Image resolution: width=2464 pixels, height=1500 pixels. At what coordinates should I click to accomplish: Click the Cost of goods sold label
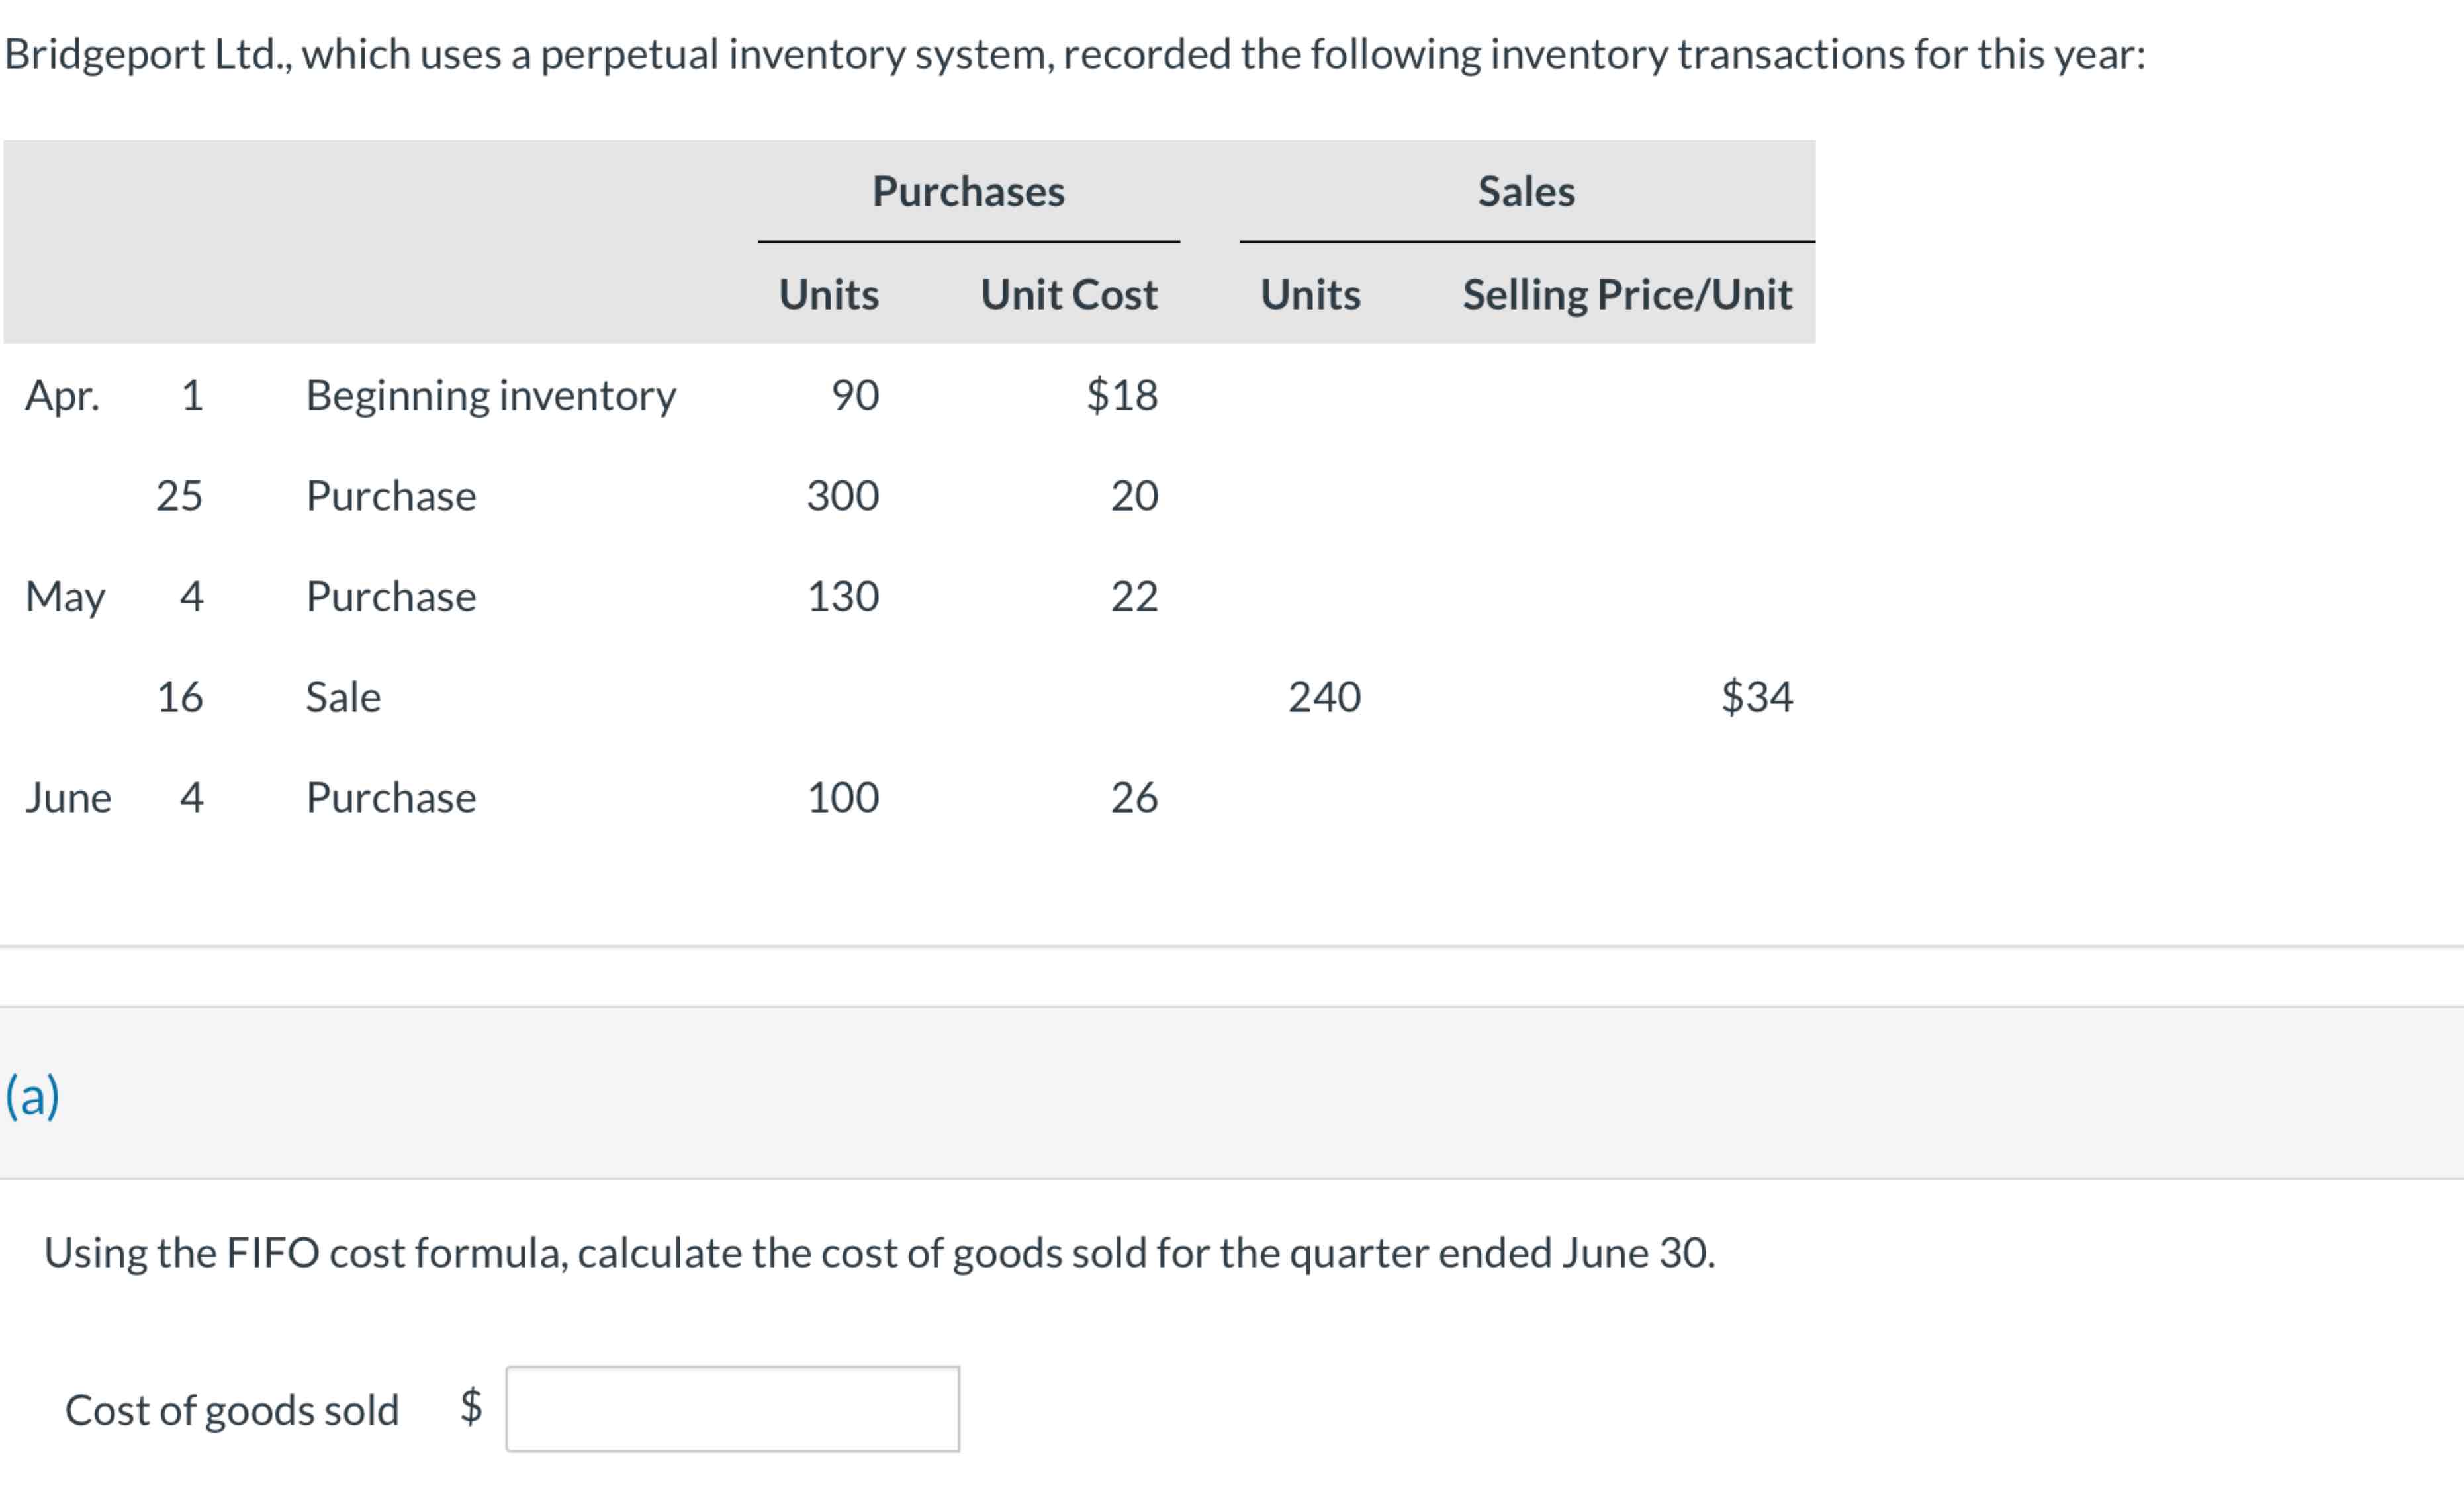tap(232, 1410)
